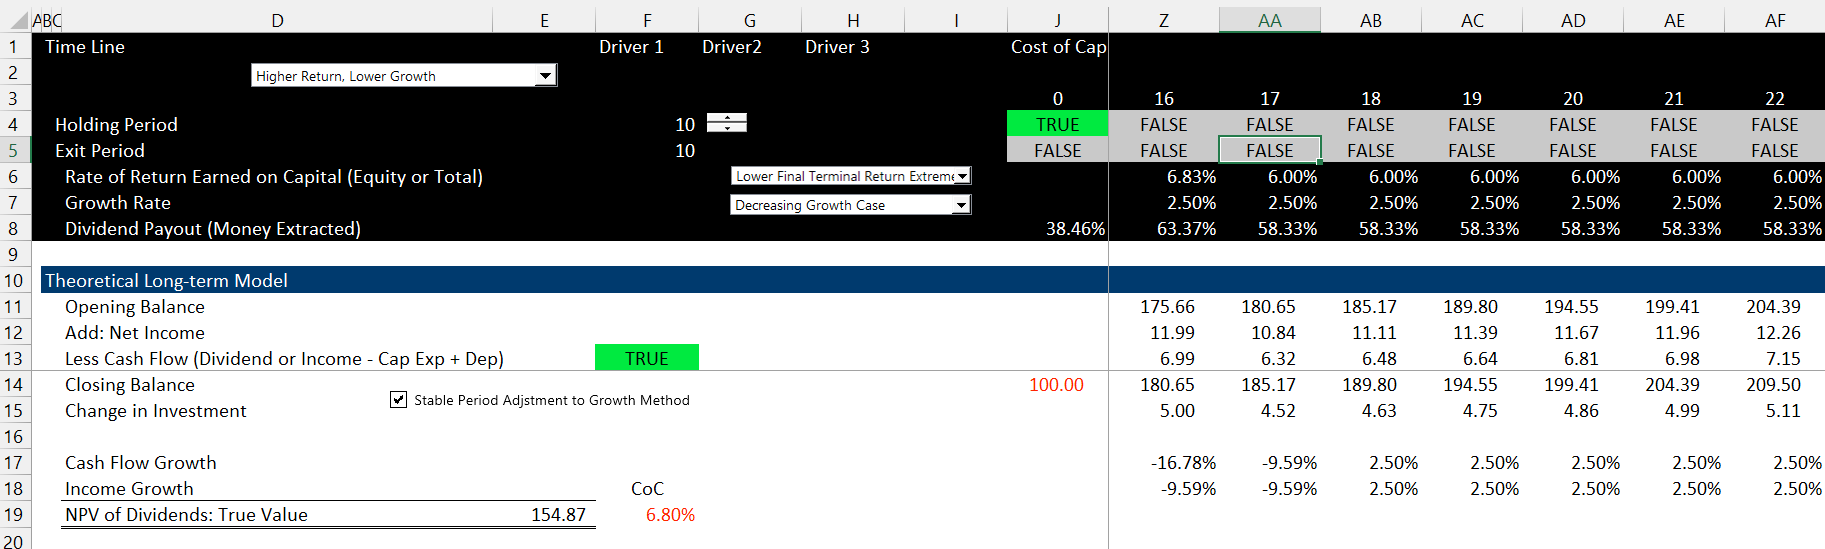Image resolution: width=1825 pixels, height=549 pixels.
Task: Select column AF header
Action: pos(1774,21)
